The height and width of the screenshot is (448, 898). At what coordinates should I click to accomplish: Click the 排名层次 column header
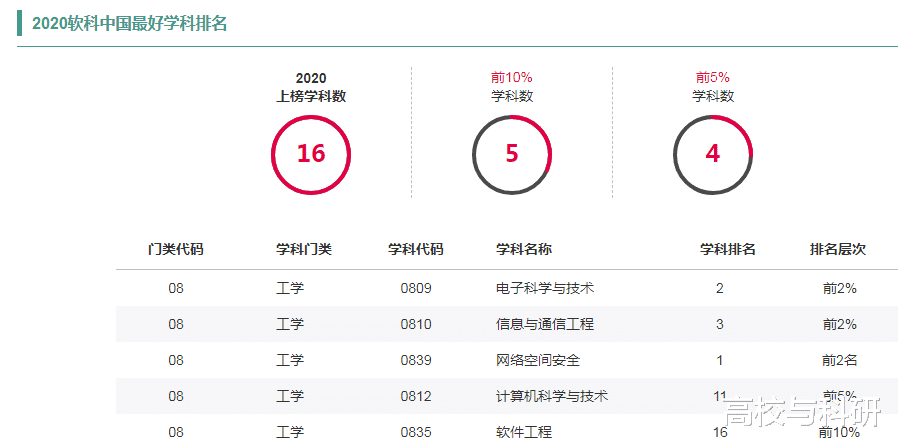click(837, 249)
